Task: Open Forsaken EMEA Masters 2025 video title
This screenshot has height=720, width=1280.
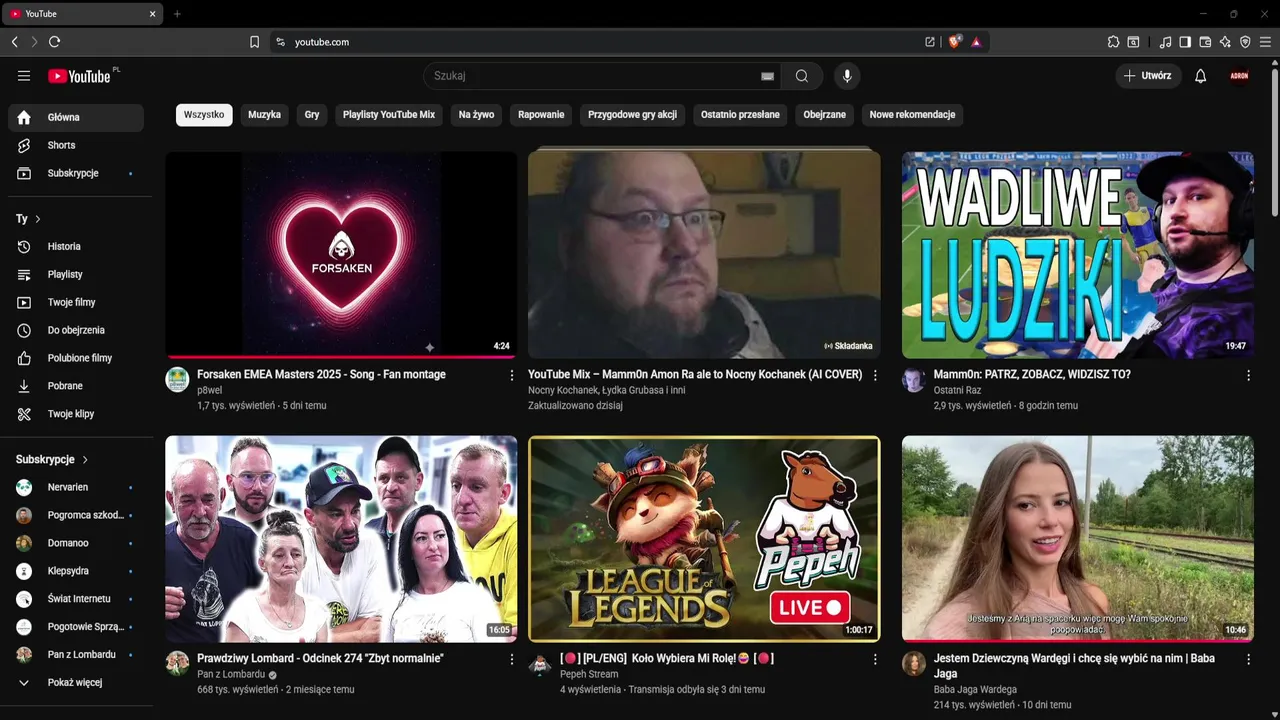Action: 321,375
